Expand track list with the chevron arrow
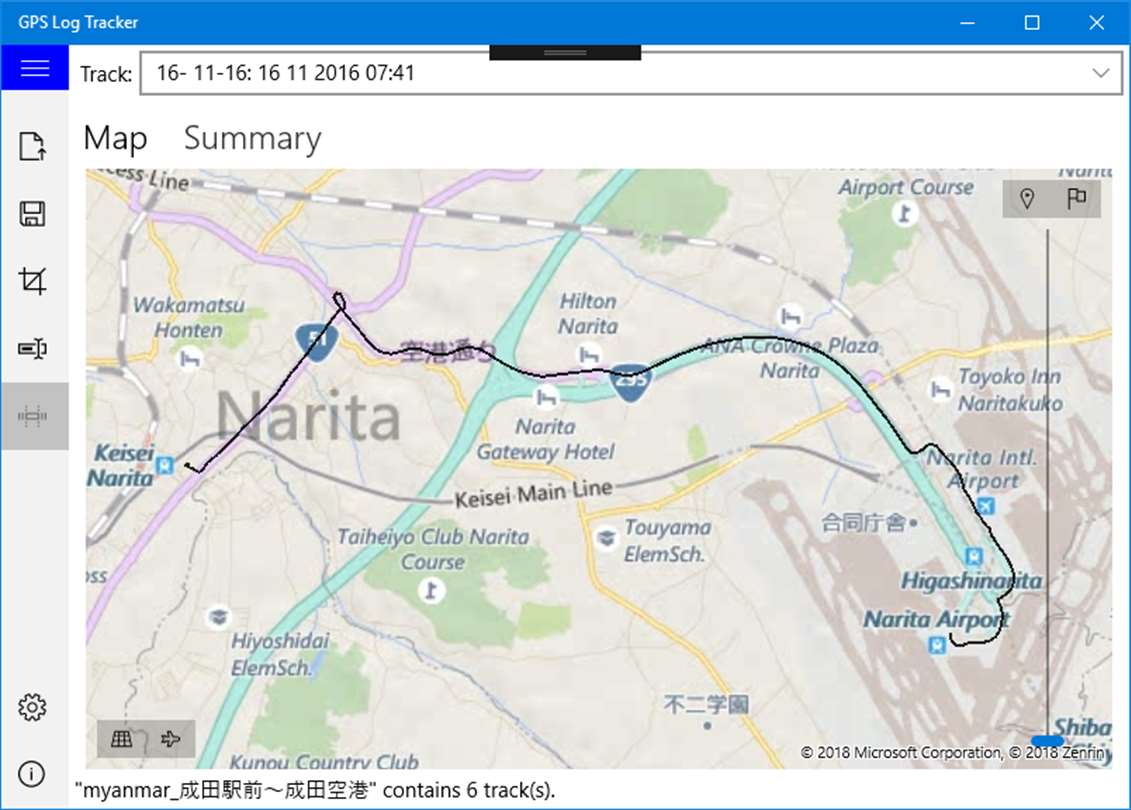The height and width of the screenshot is (810, 1131). (1100, 73)
